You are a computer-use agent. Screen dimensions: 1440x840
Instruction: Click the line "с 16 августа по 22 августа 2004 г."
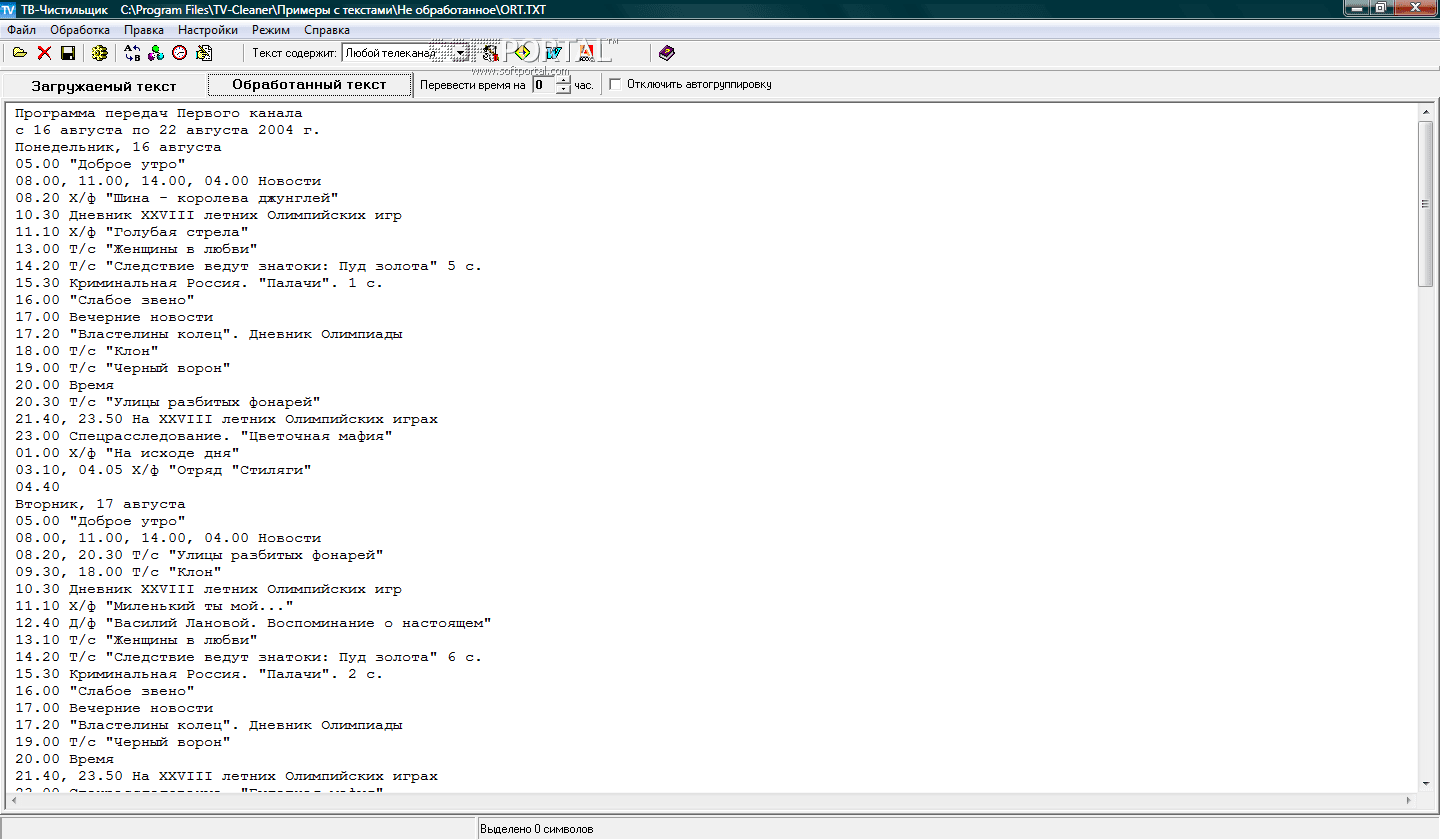168,130
